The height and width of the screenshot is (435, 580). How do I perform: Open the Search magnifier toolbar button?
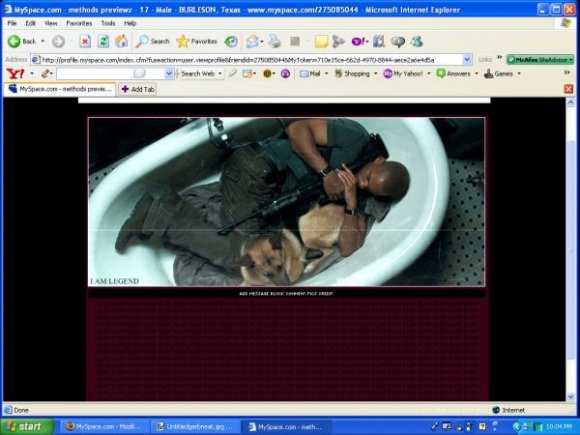152,41
